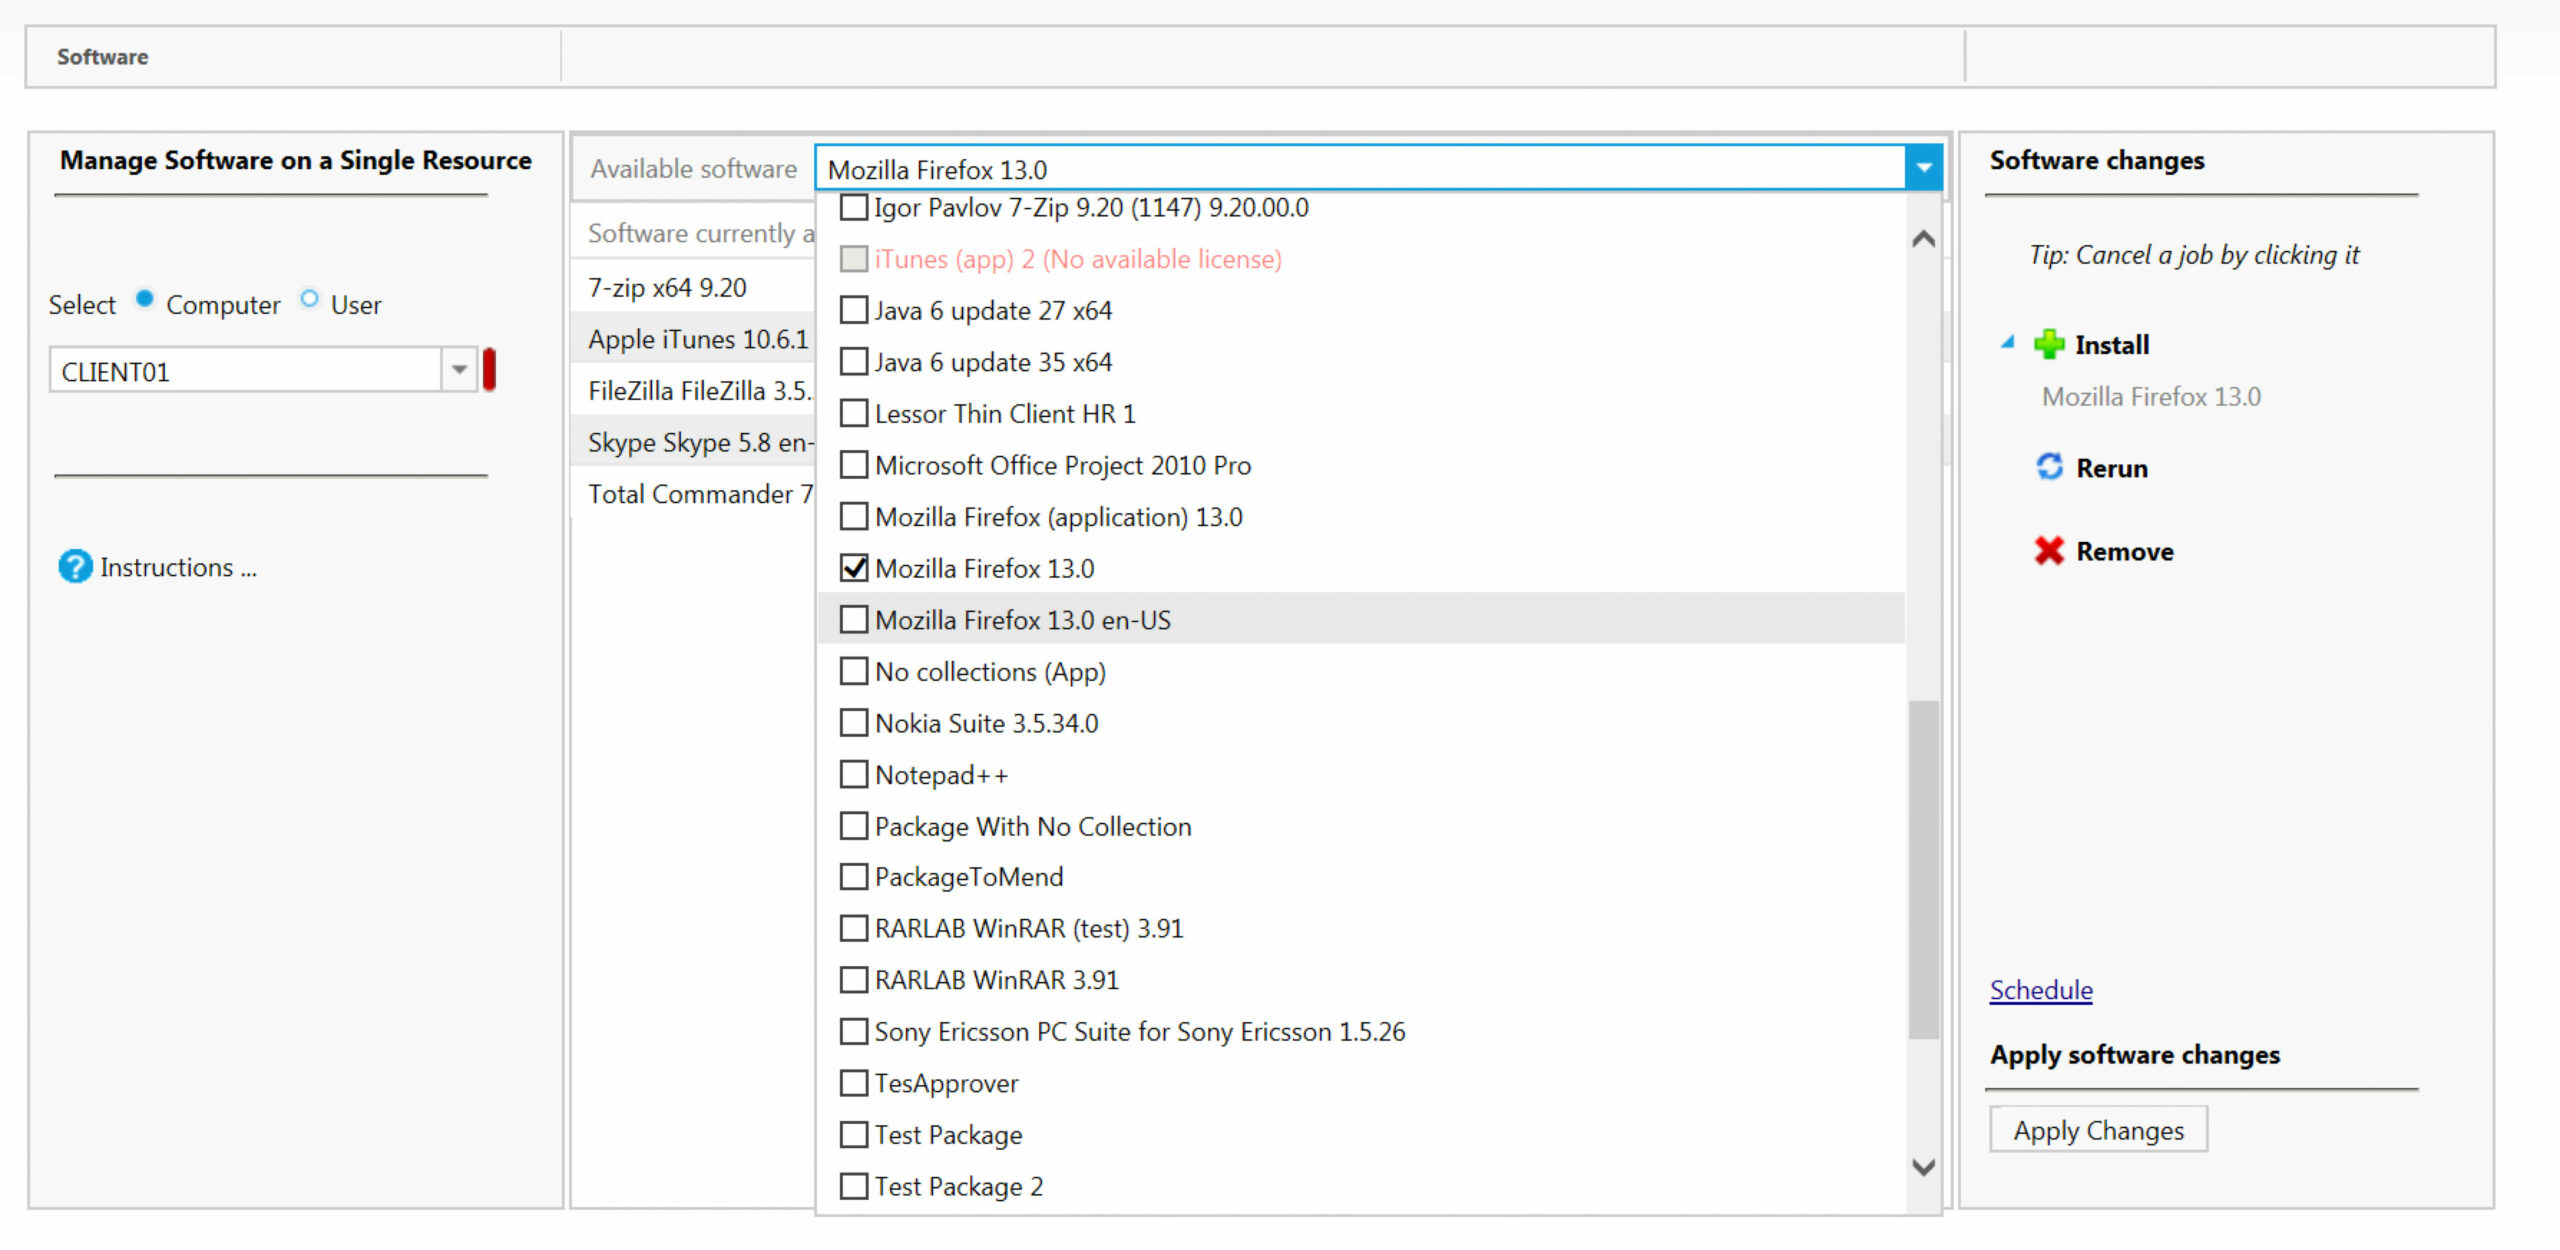The width and height of the screenshot is (2560, 1250).
Task: Click the green Install plus icon
Action: tap(2048, 345)
